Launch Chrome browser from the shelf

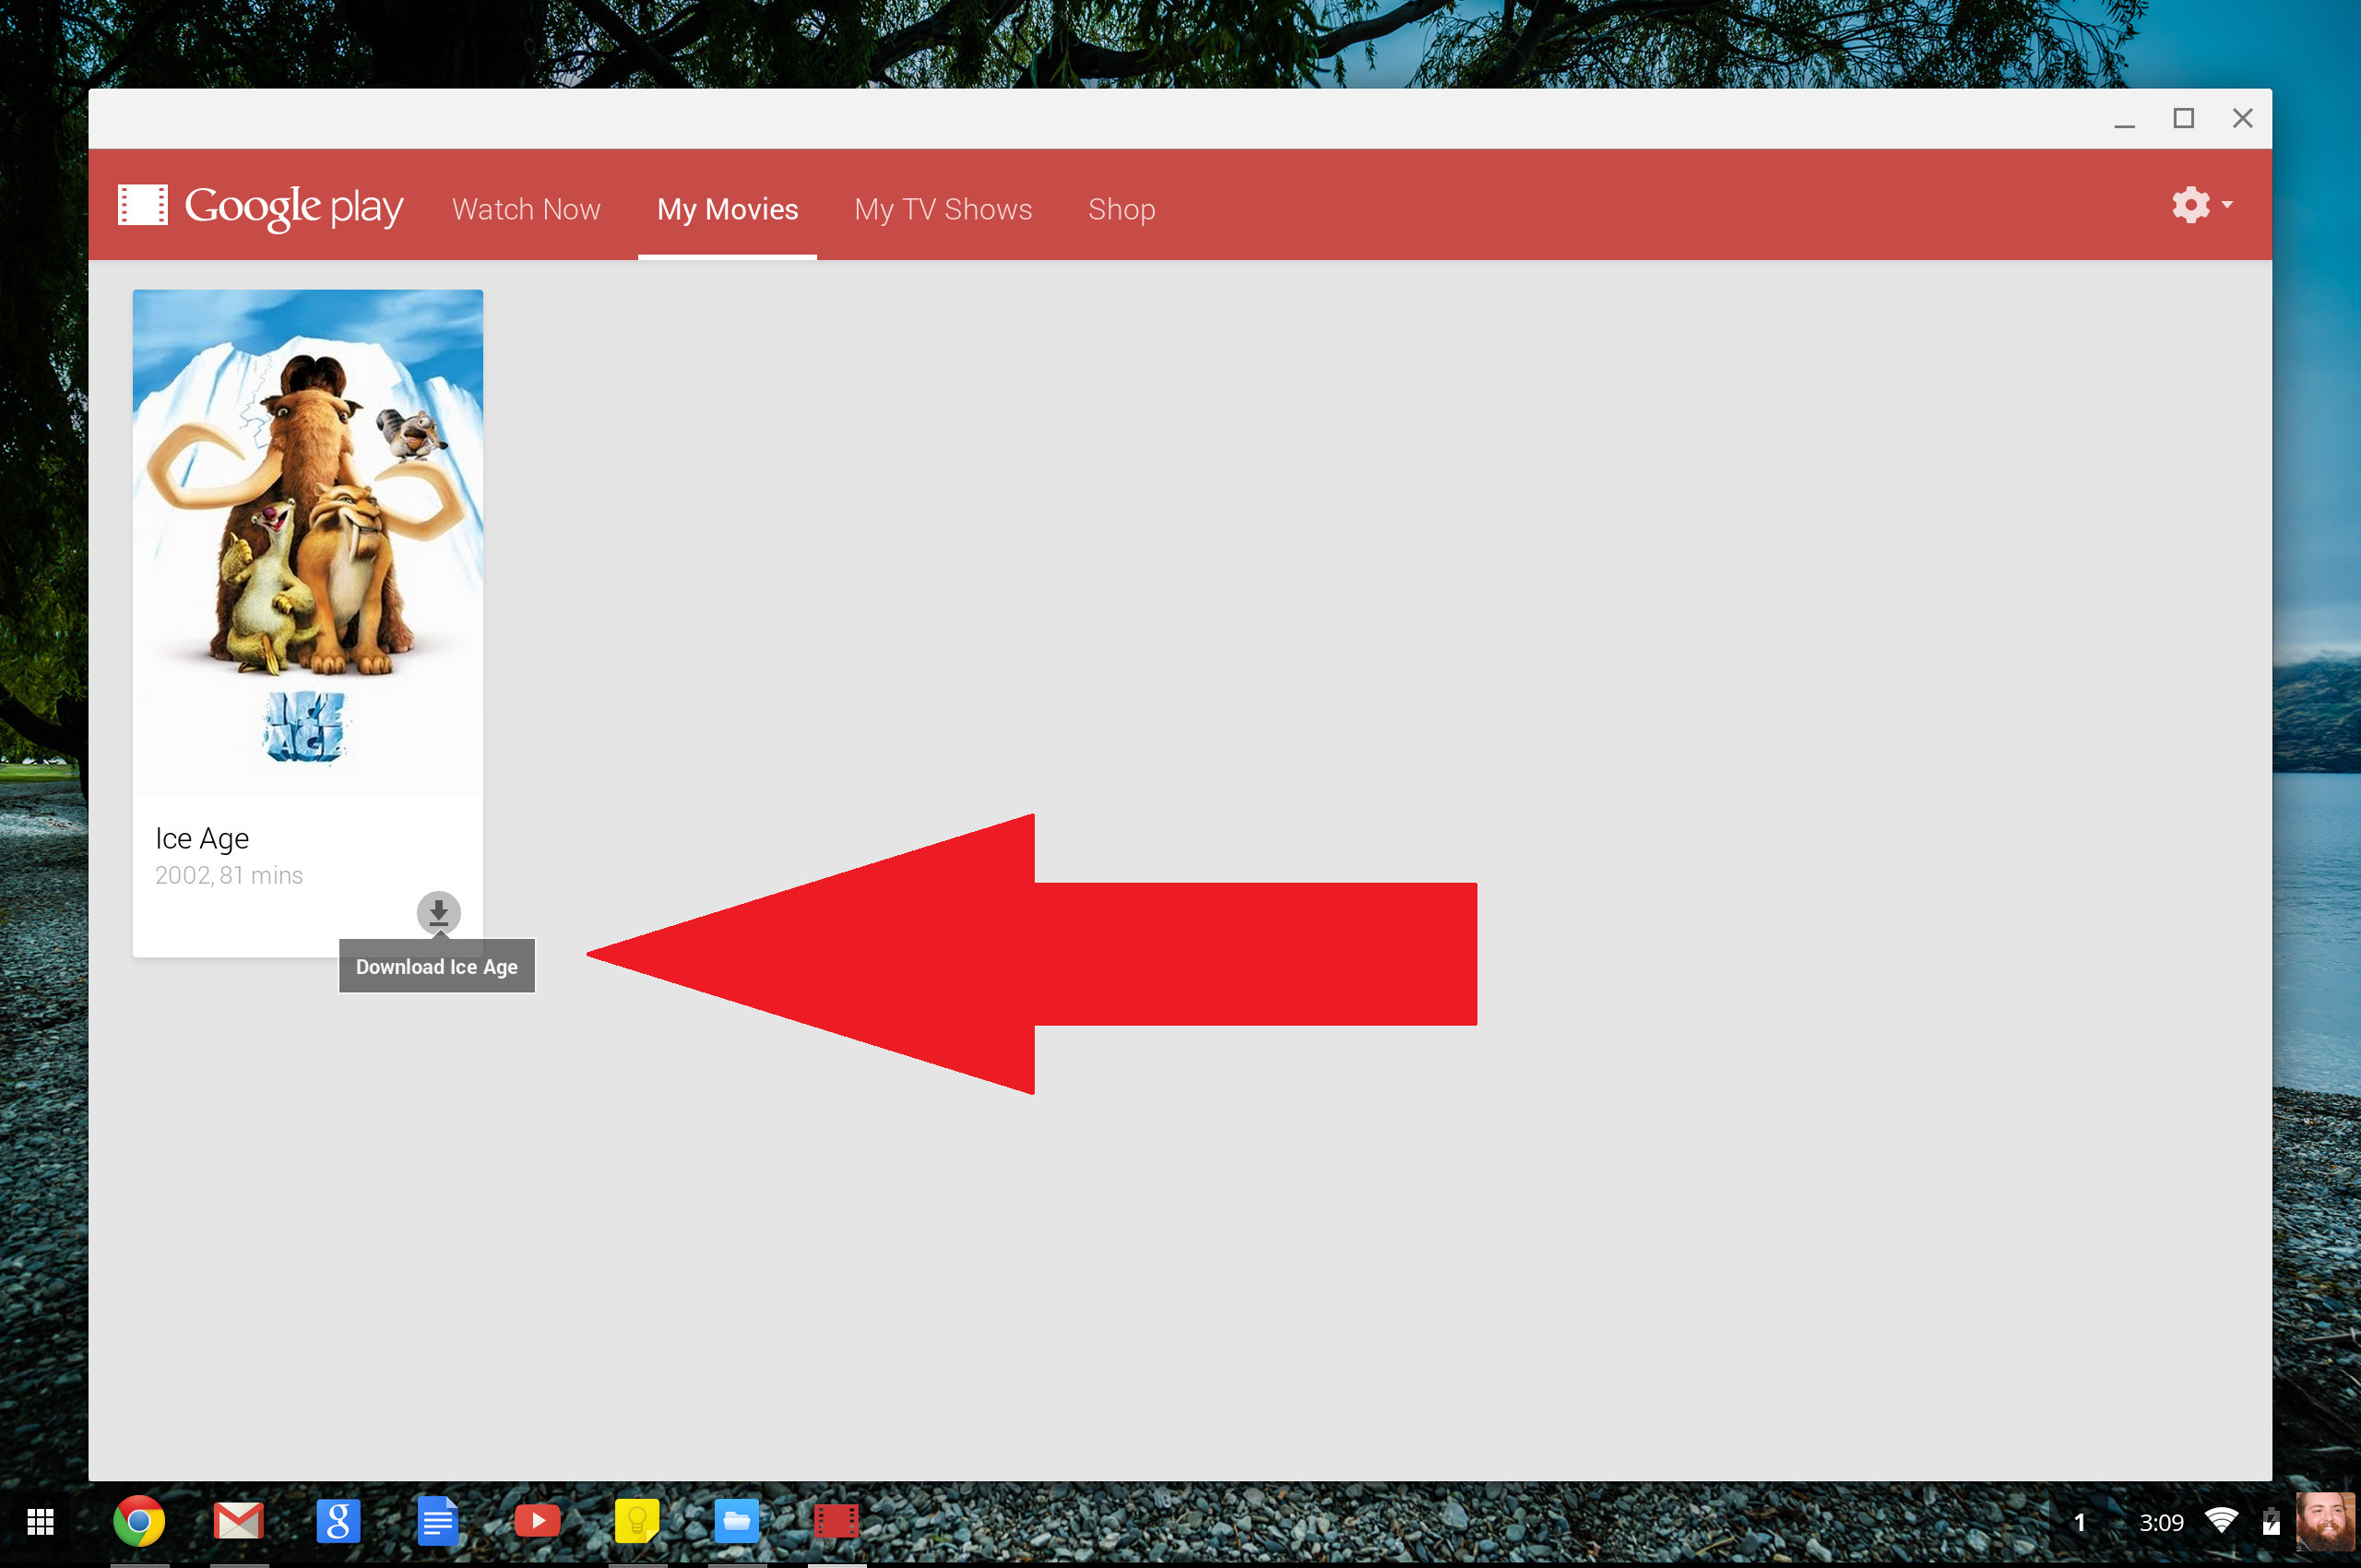tap(139, 1522)
